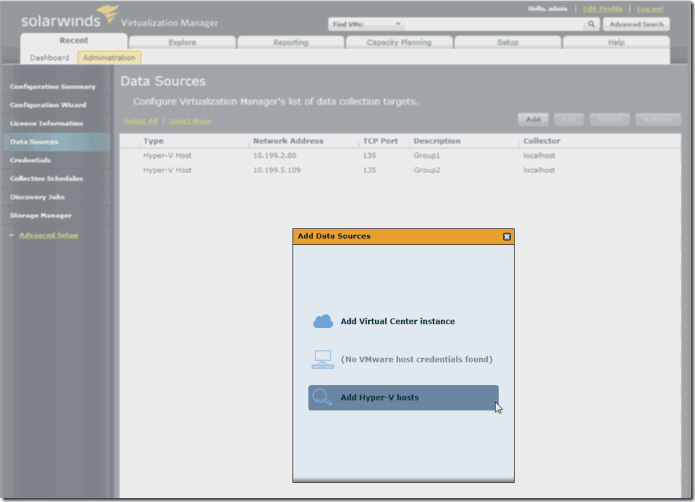Open the Setup tab

[508, 43]
